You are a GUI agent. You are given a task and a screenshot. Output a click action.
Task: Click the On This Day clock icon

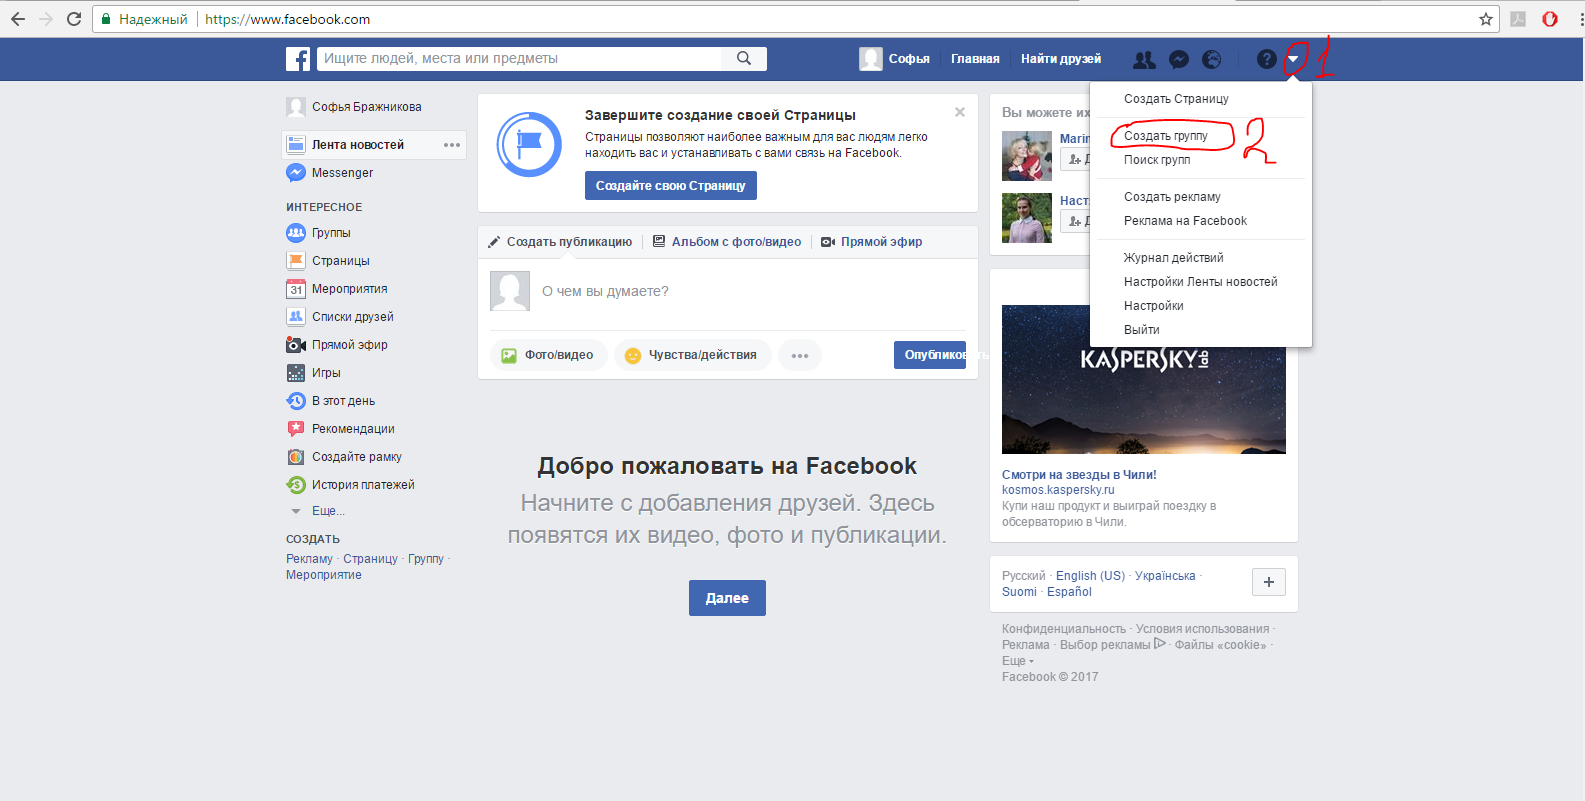coord(296,401)
